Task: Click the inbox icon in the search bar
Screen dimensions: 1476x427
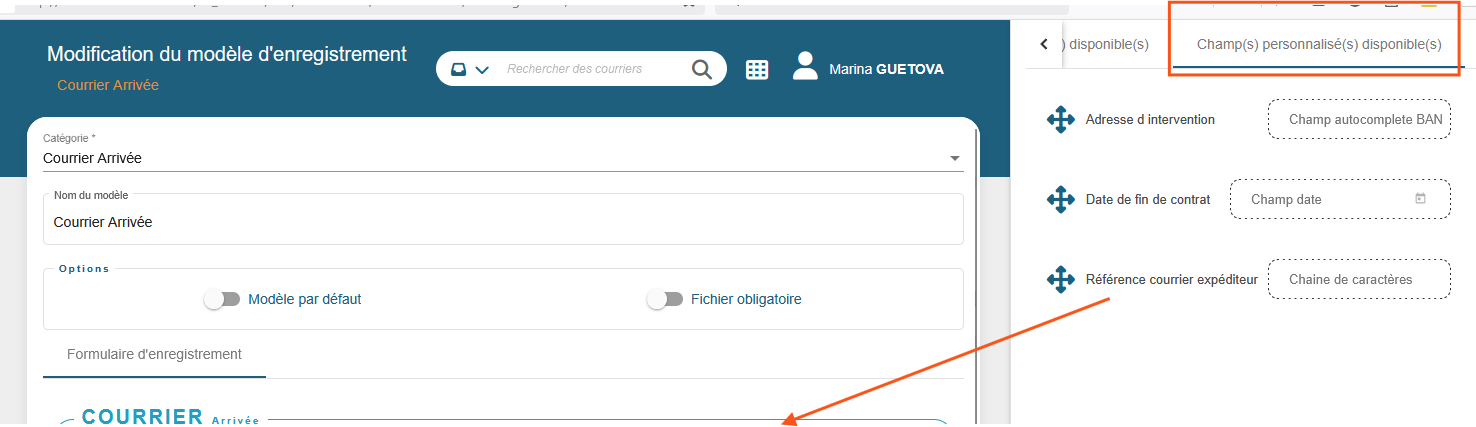Action: pyautogui.click(x=458, y=70)
